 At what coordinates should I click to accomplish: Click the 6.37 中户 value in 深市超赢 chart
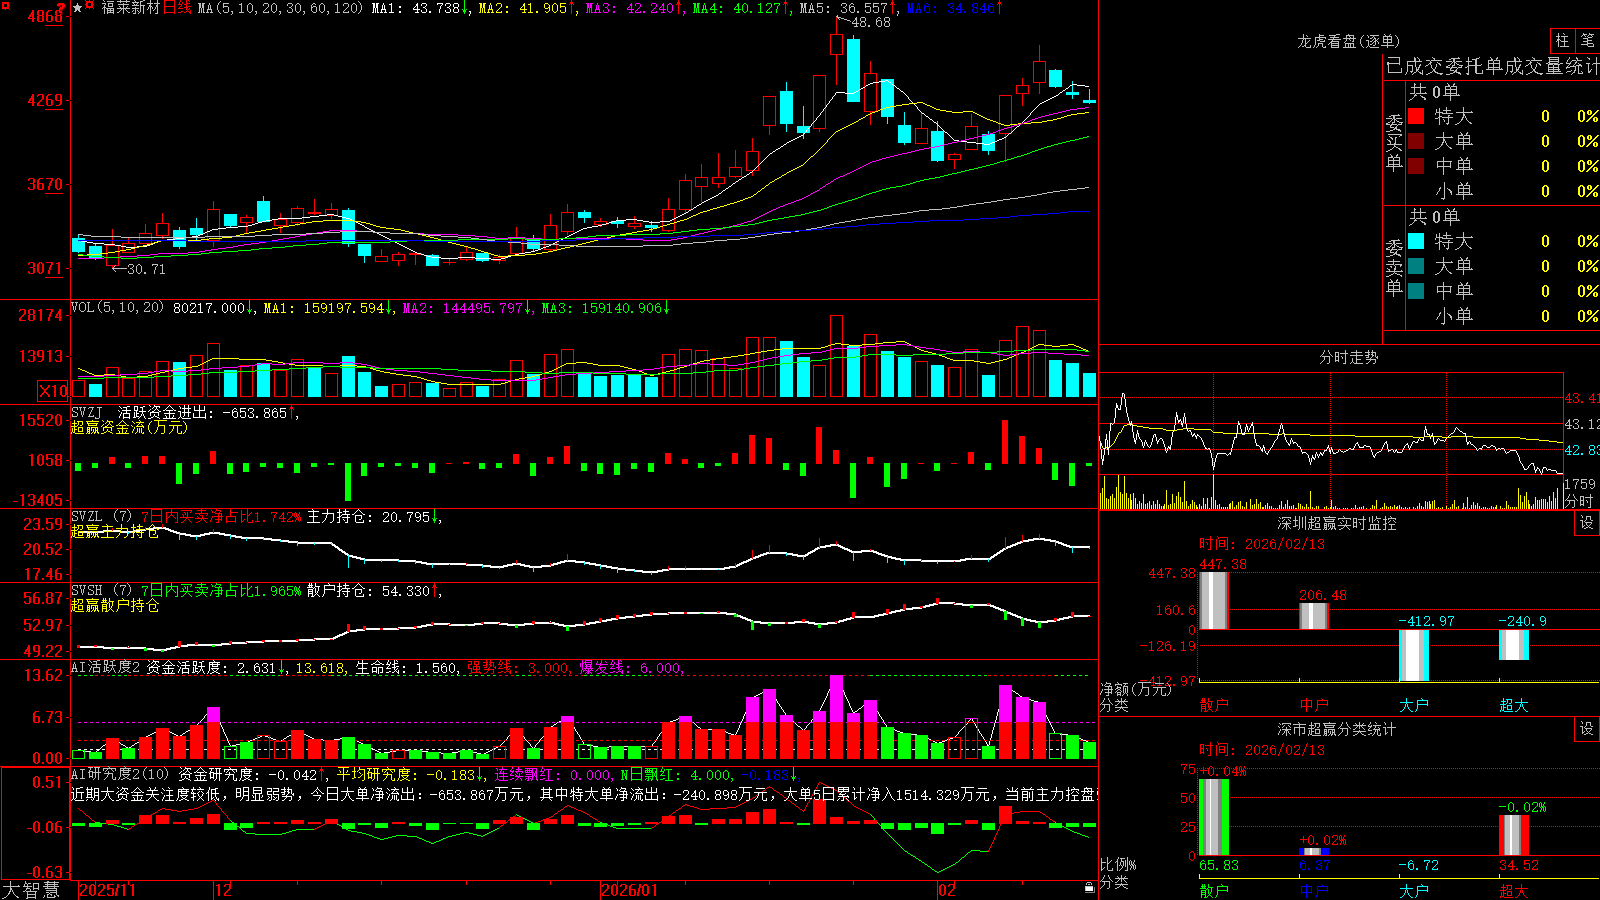click(x=1315, y=865)
